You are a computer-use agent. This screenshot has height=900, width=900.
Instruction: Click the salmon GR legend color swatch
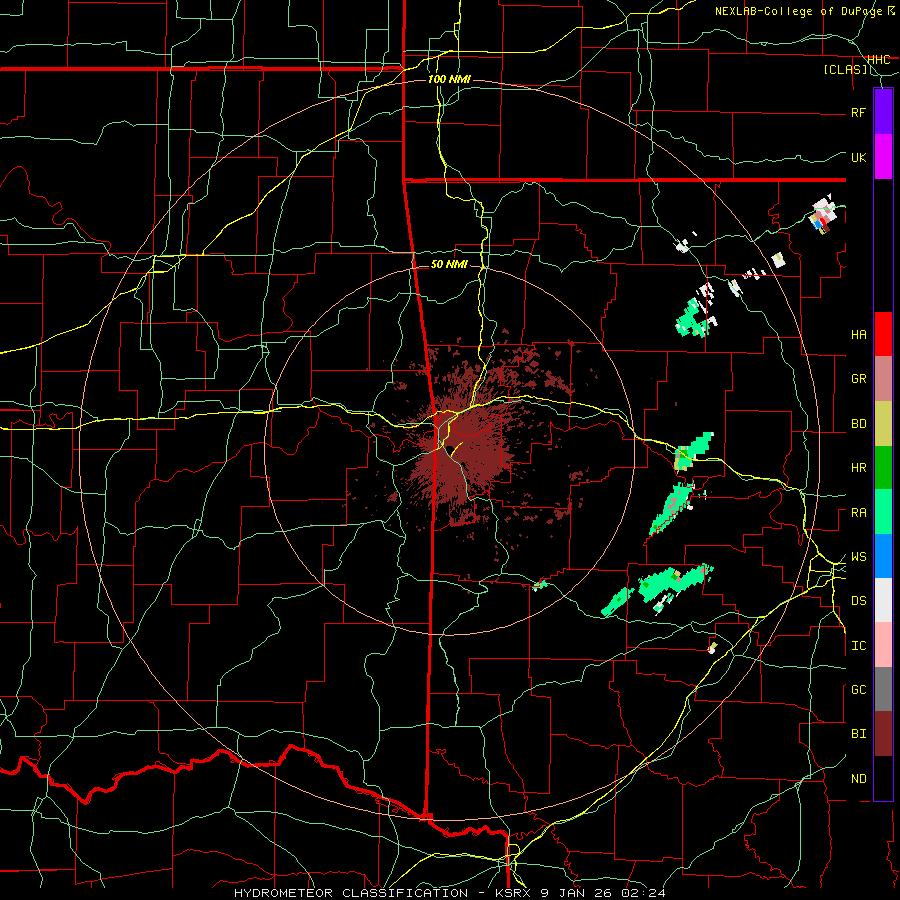[x=883, y=379]
